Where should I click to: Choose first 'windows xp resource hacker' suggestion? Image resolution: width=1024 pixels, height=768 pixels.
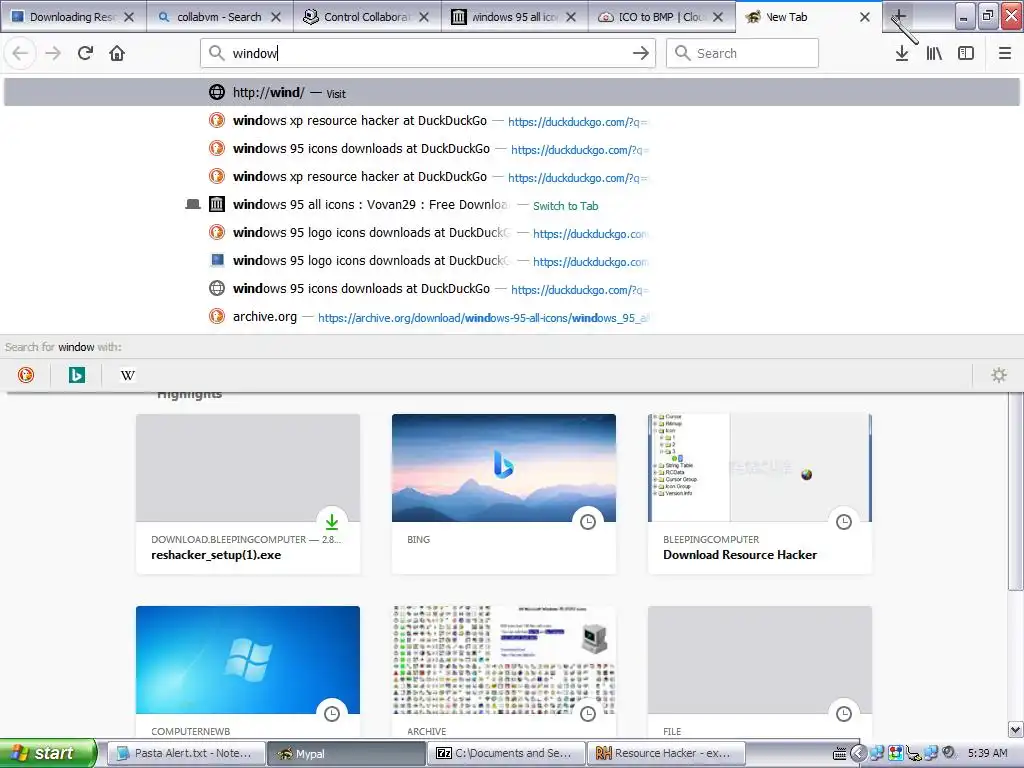pos(512,121)
